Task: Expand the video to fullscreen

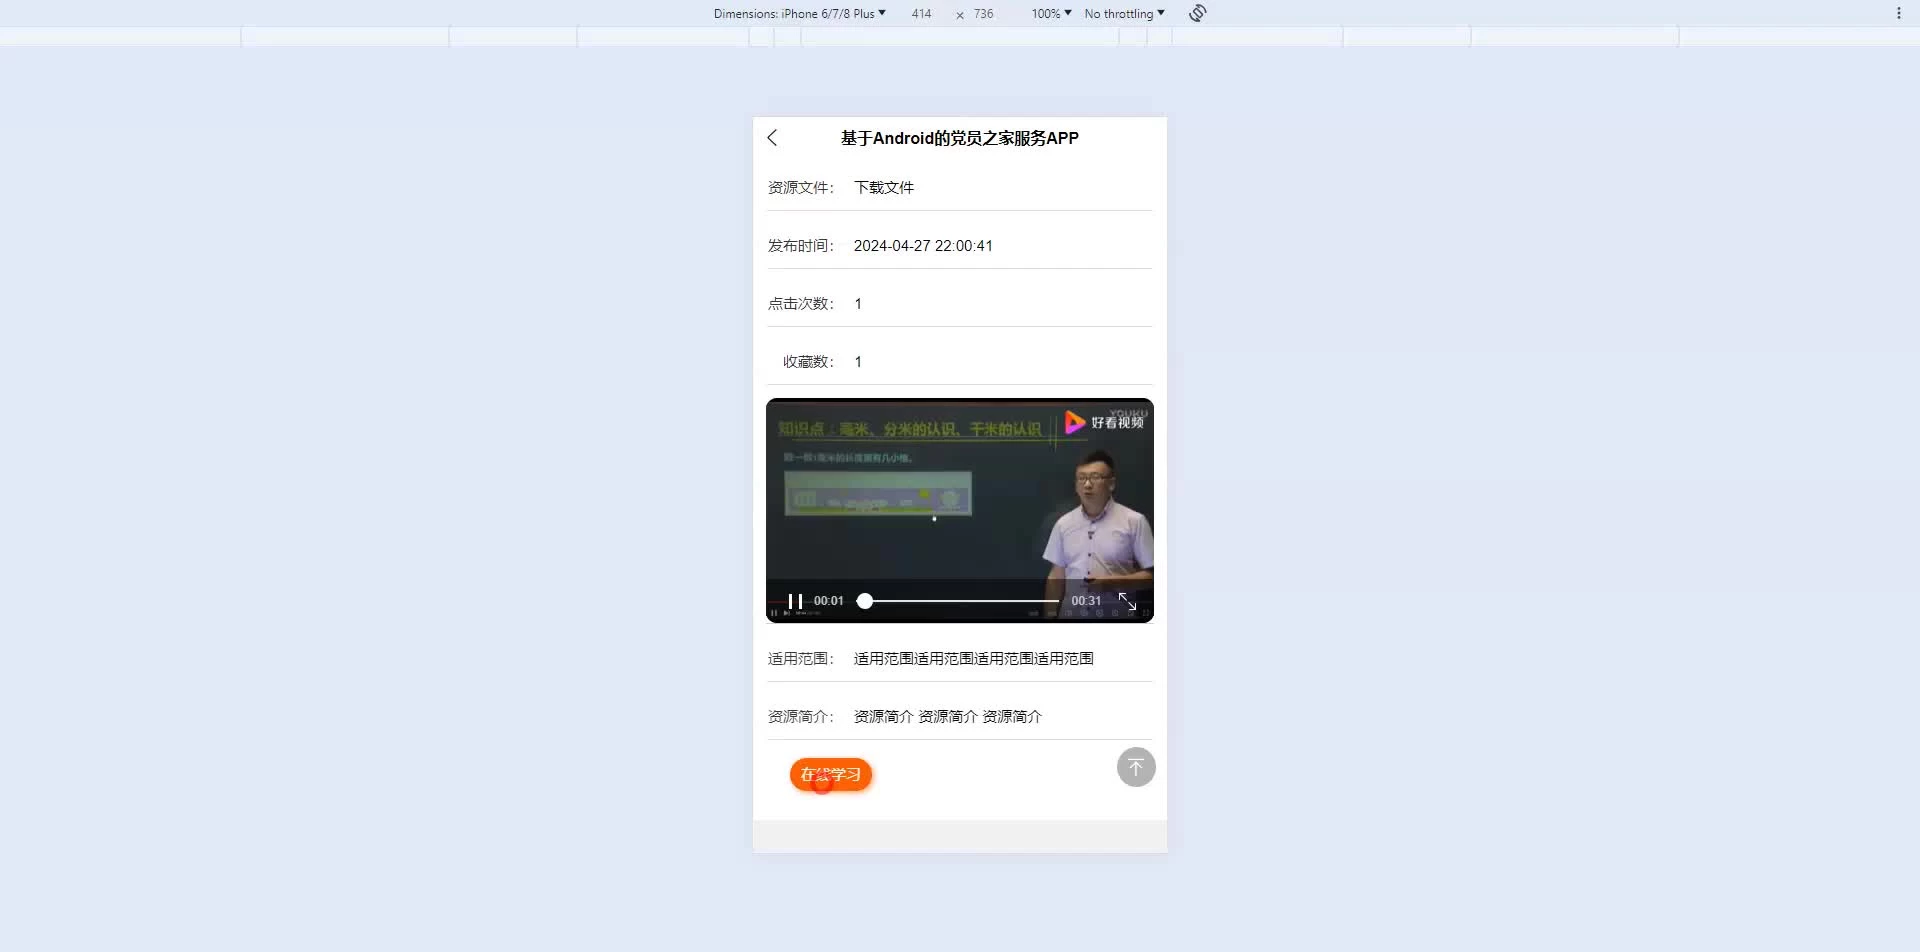Action: (x=1127, y=601)
